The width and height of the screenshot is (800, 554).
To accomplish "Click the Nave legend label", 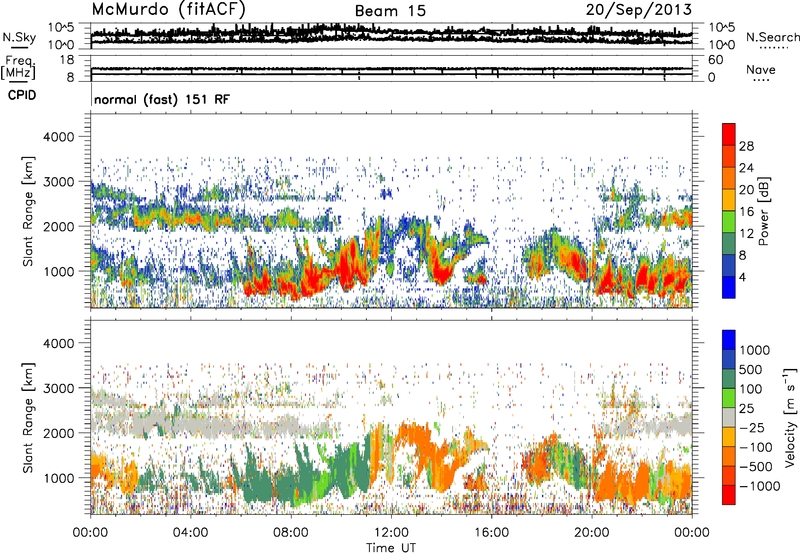I will click(x=760, y=70).
